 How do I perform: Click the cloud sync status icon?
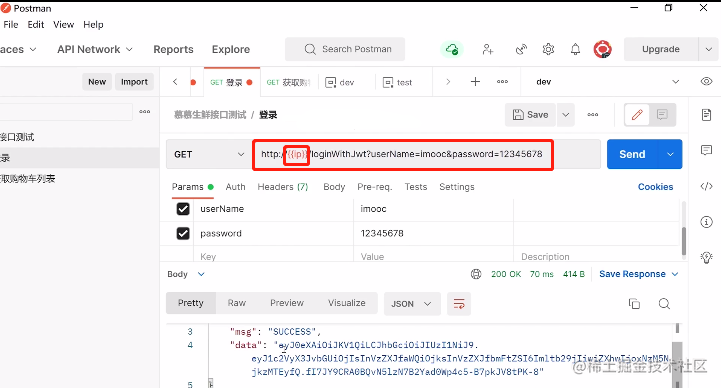tap(452, 49)
